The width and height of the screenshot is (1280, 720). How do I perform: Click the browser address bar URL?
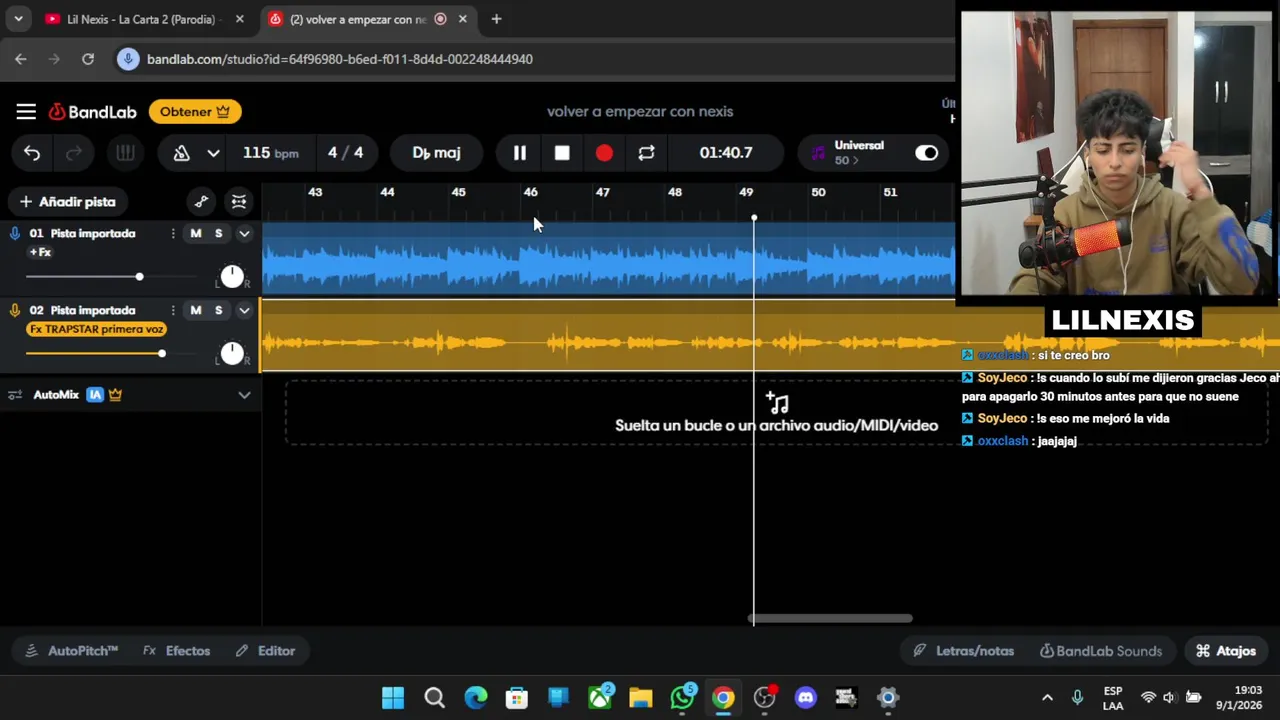[340, 59]
